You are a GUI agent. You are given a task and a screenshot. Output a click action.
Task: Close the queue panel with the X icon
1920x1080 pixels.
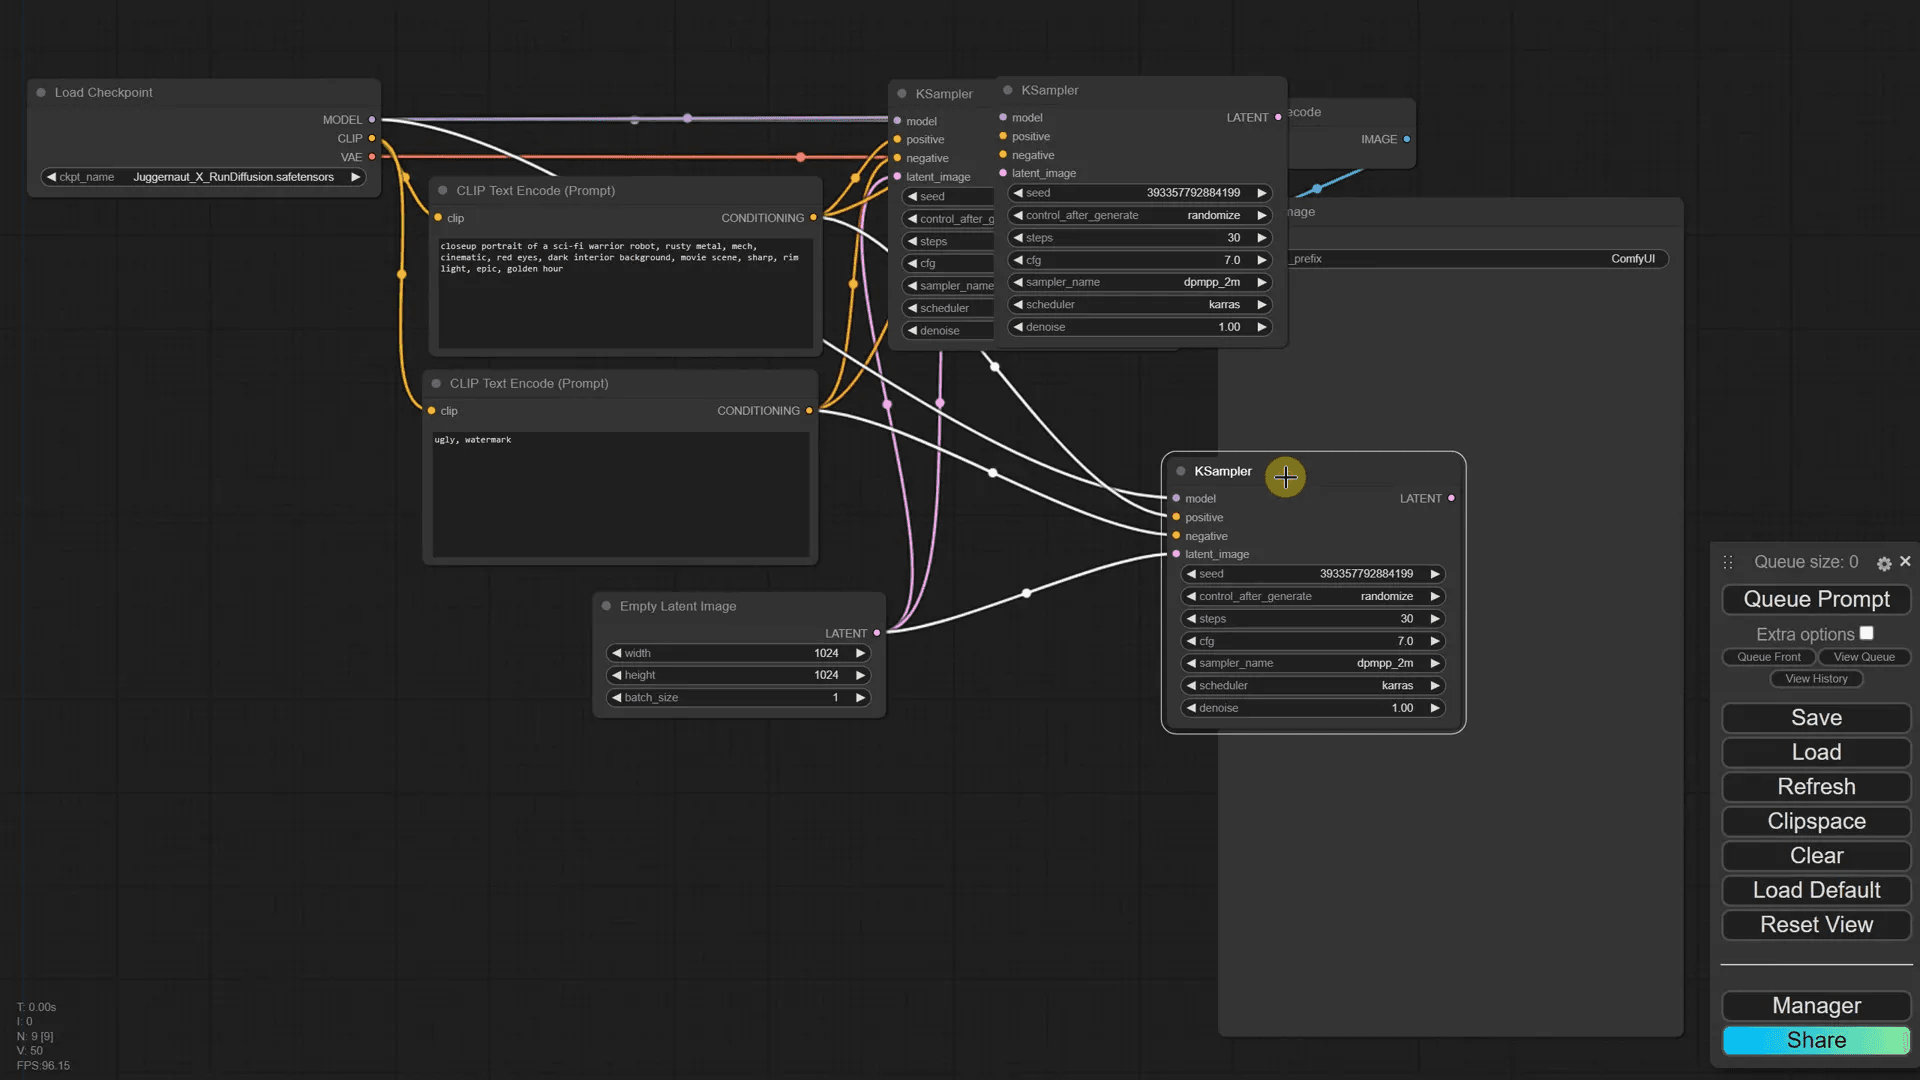point(1905,562)
